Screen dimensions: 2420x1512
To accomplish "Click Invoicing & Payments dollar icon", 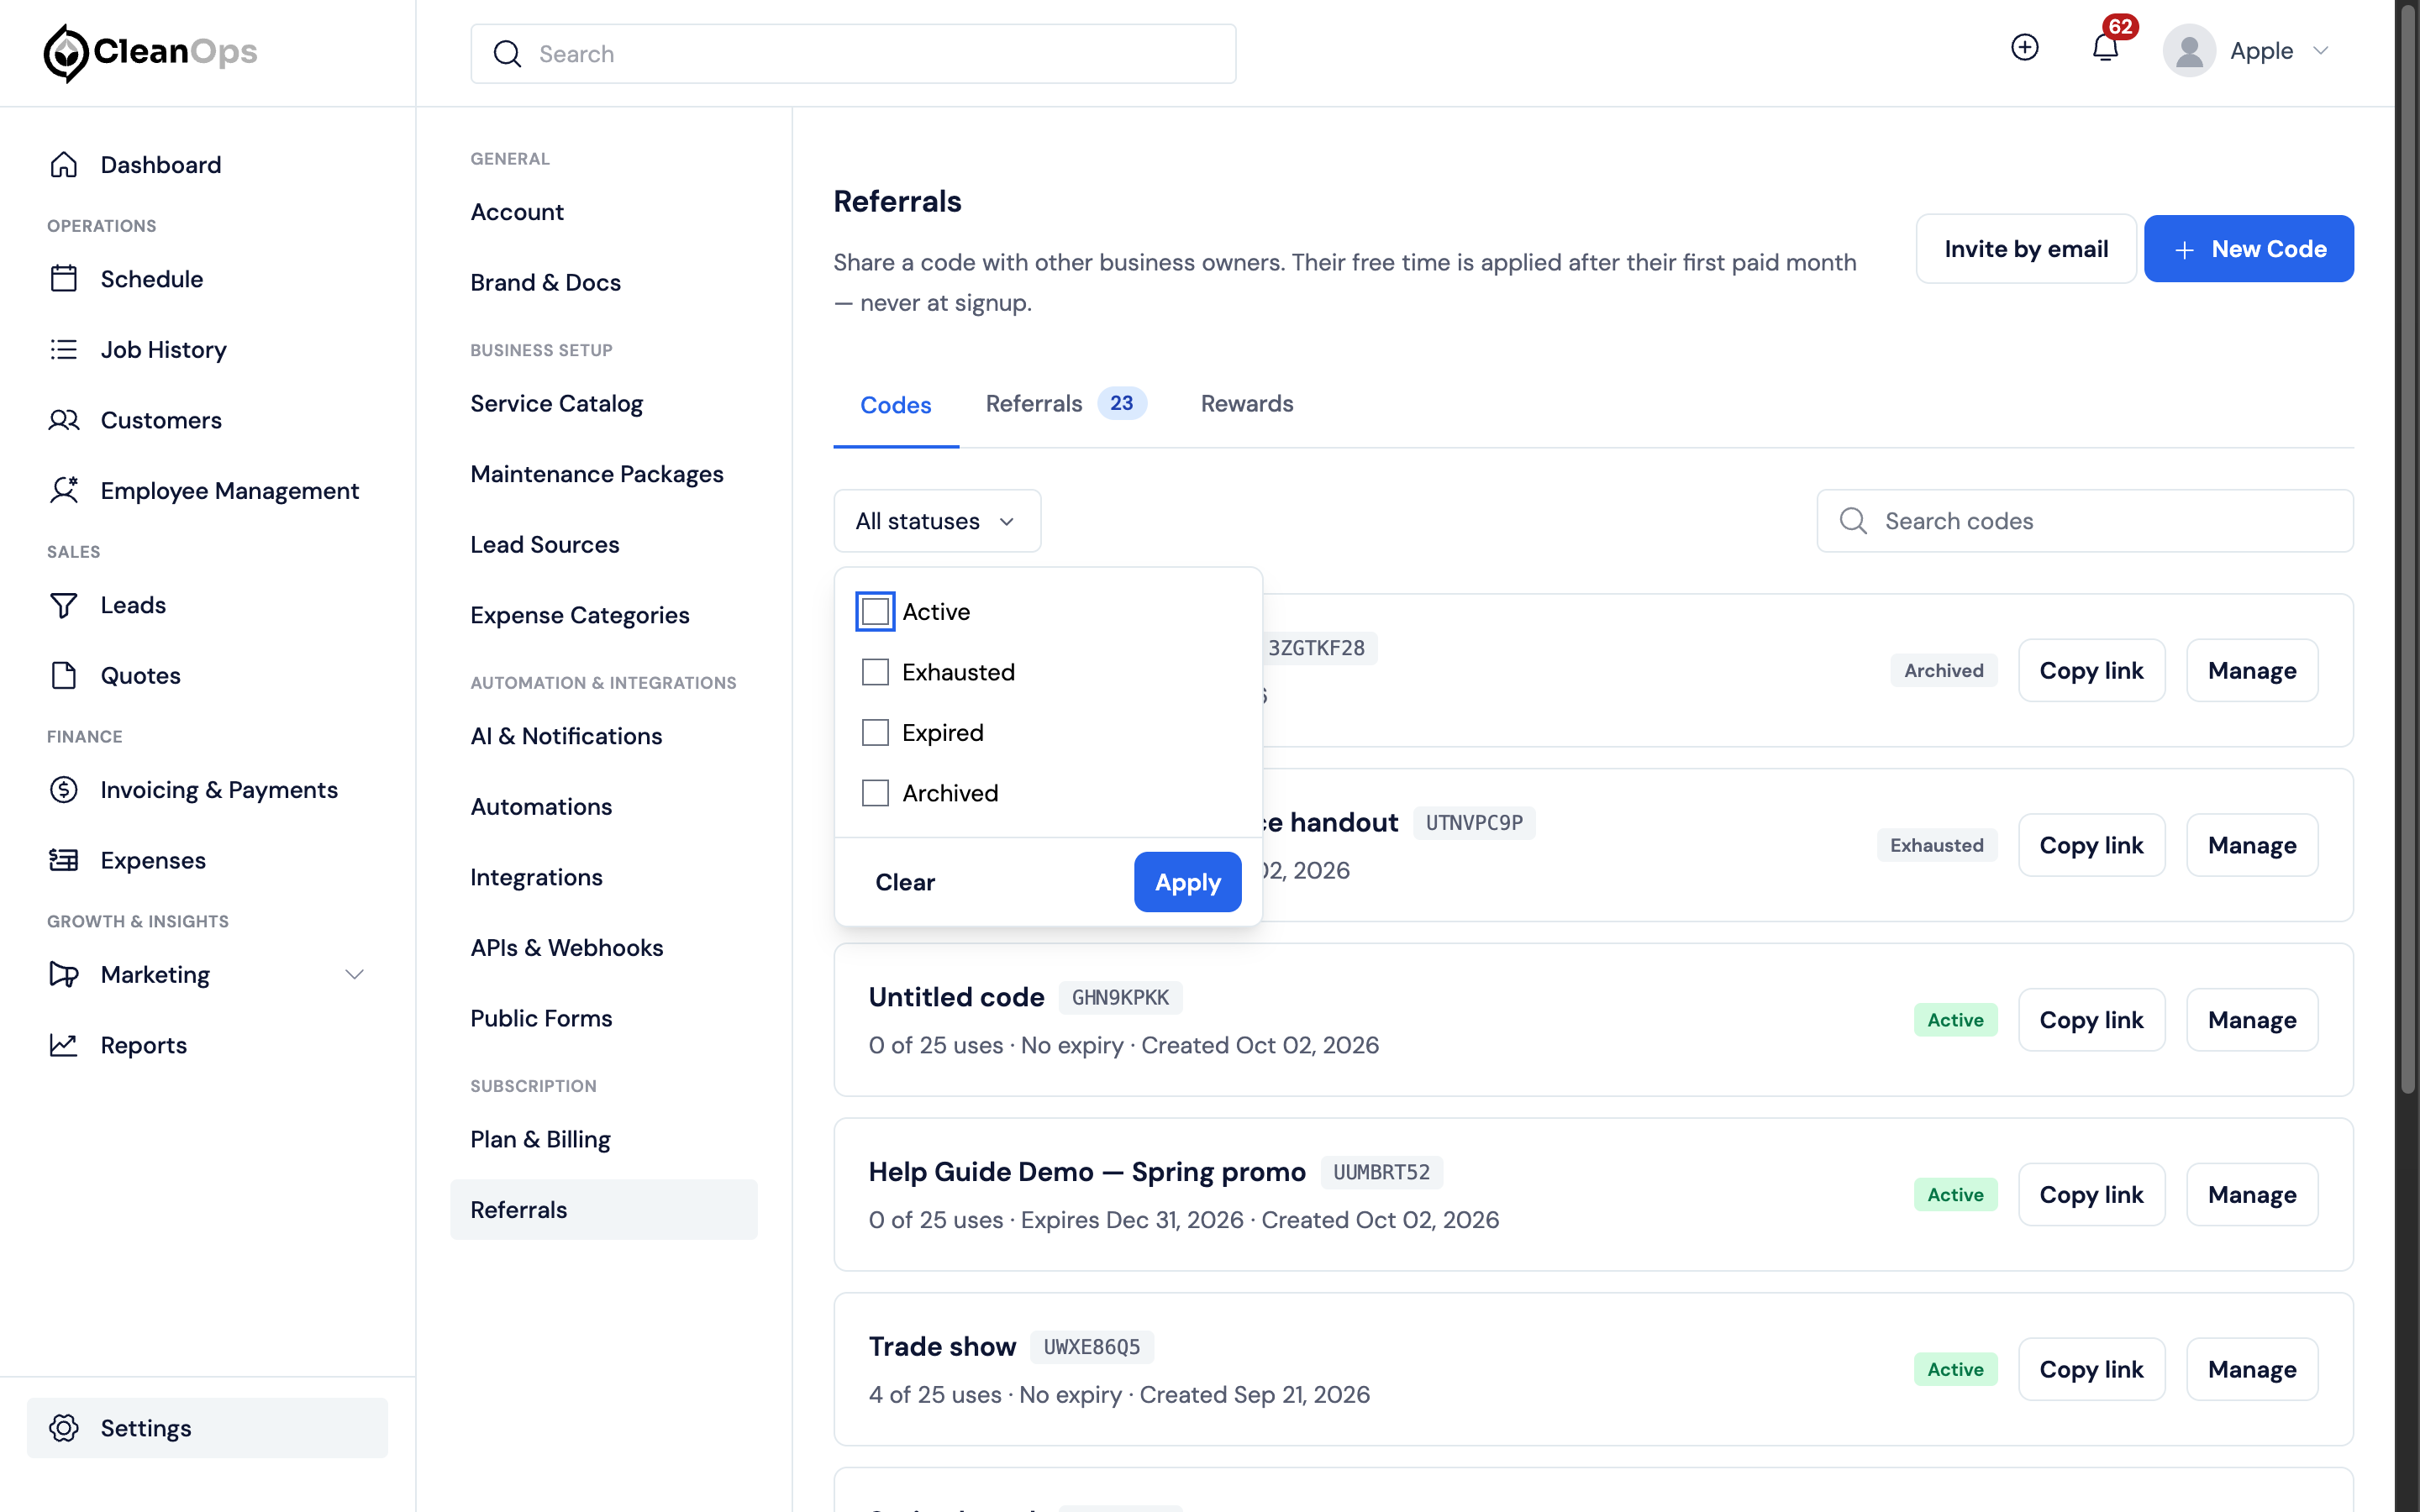I will [64, 790].
